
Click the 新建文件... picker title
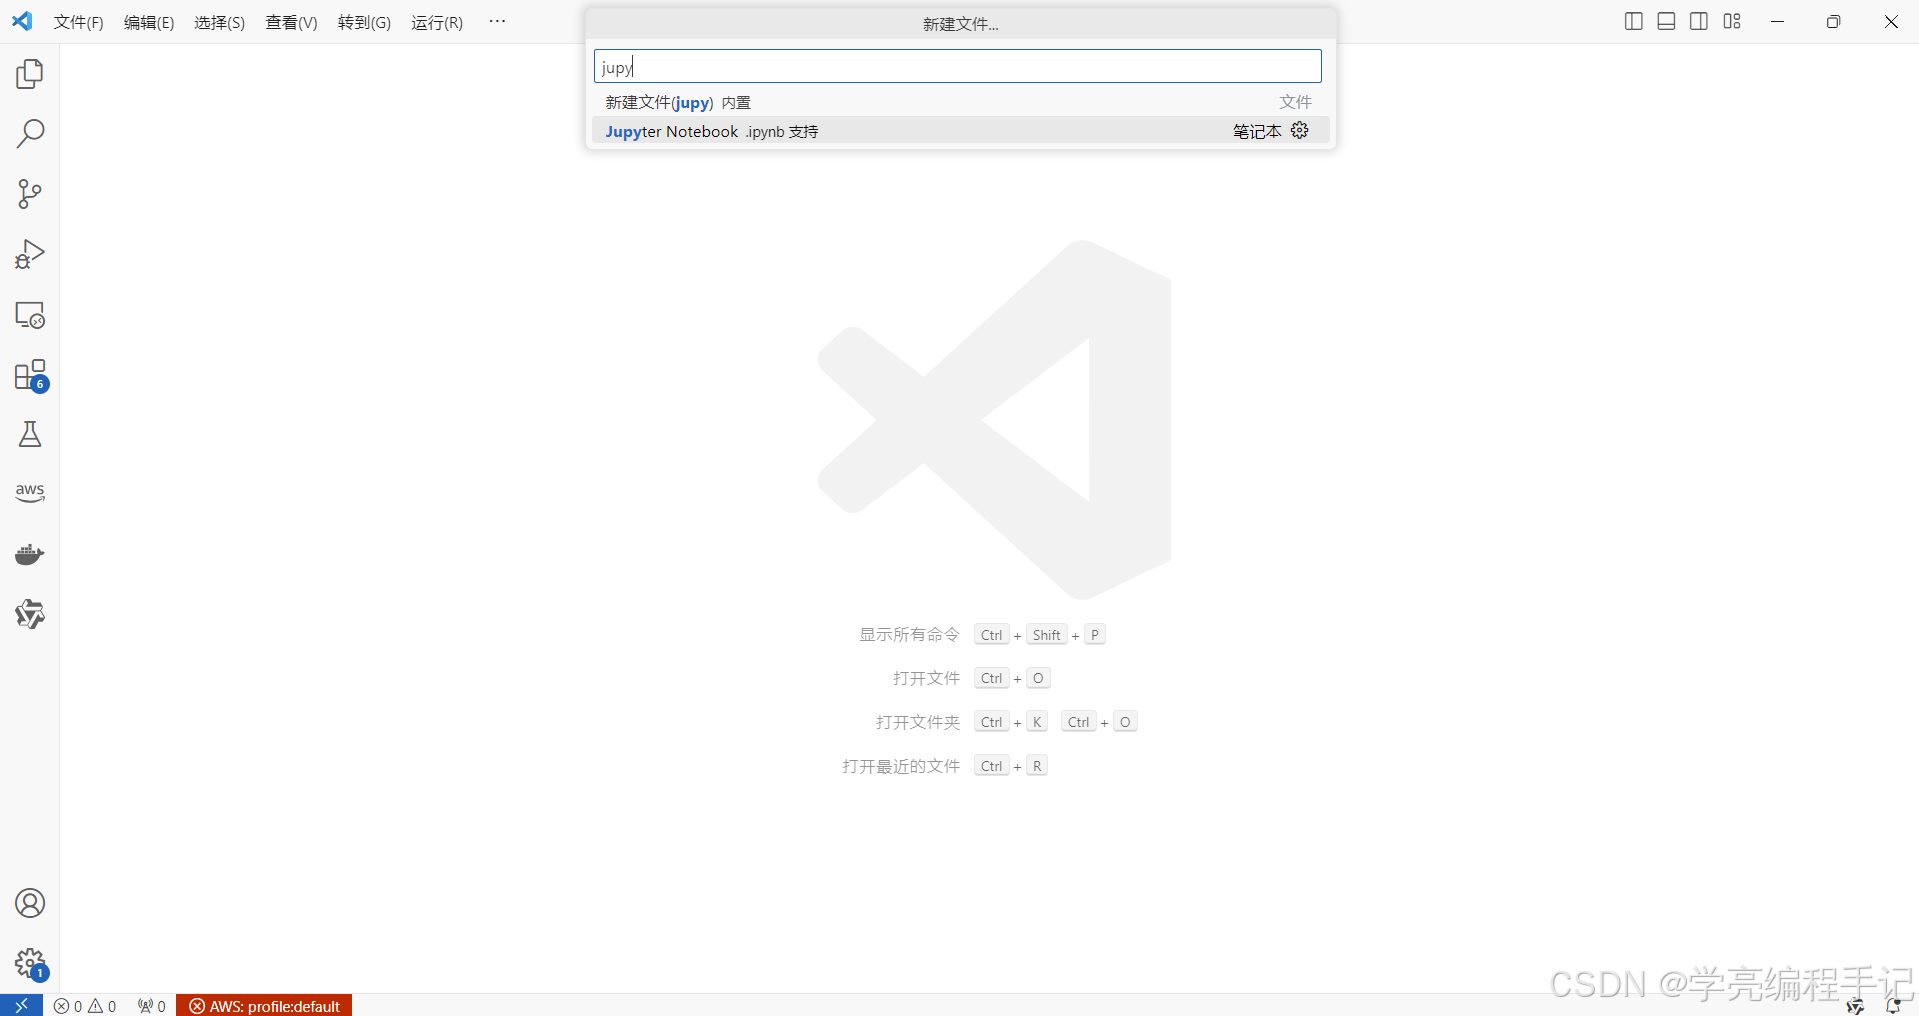tap(960, 24)
